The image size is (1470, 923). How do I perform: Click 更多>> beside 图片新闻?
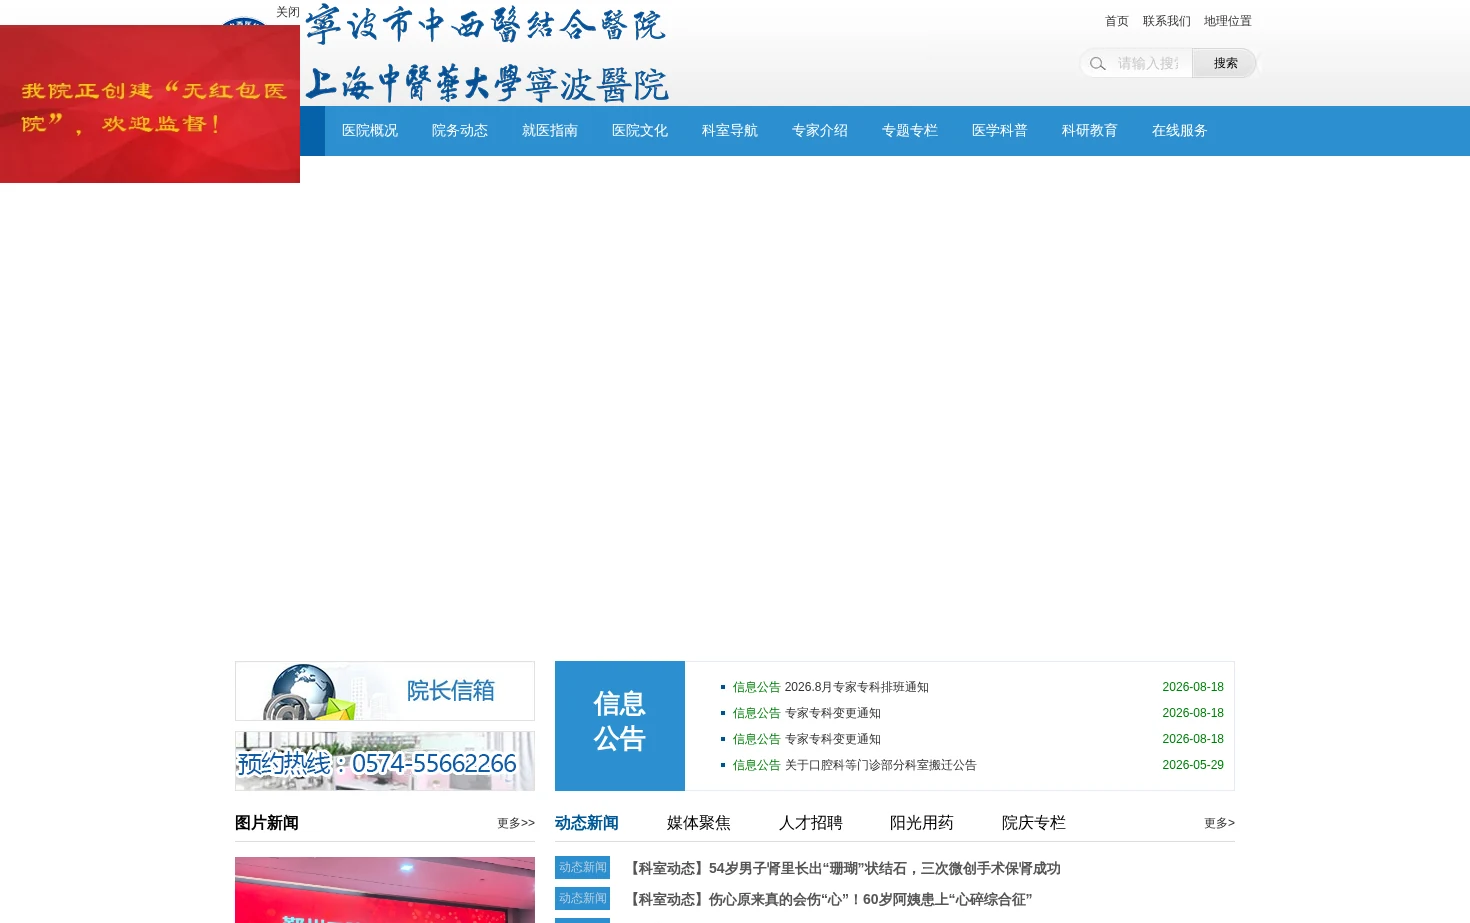516,823
